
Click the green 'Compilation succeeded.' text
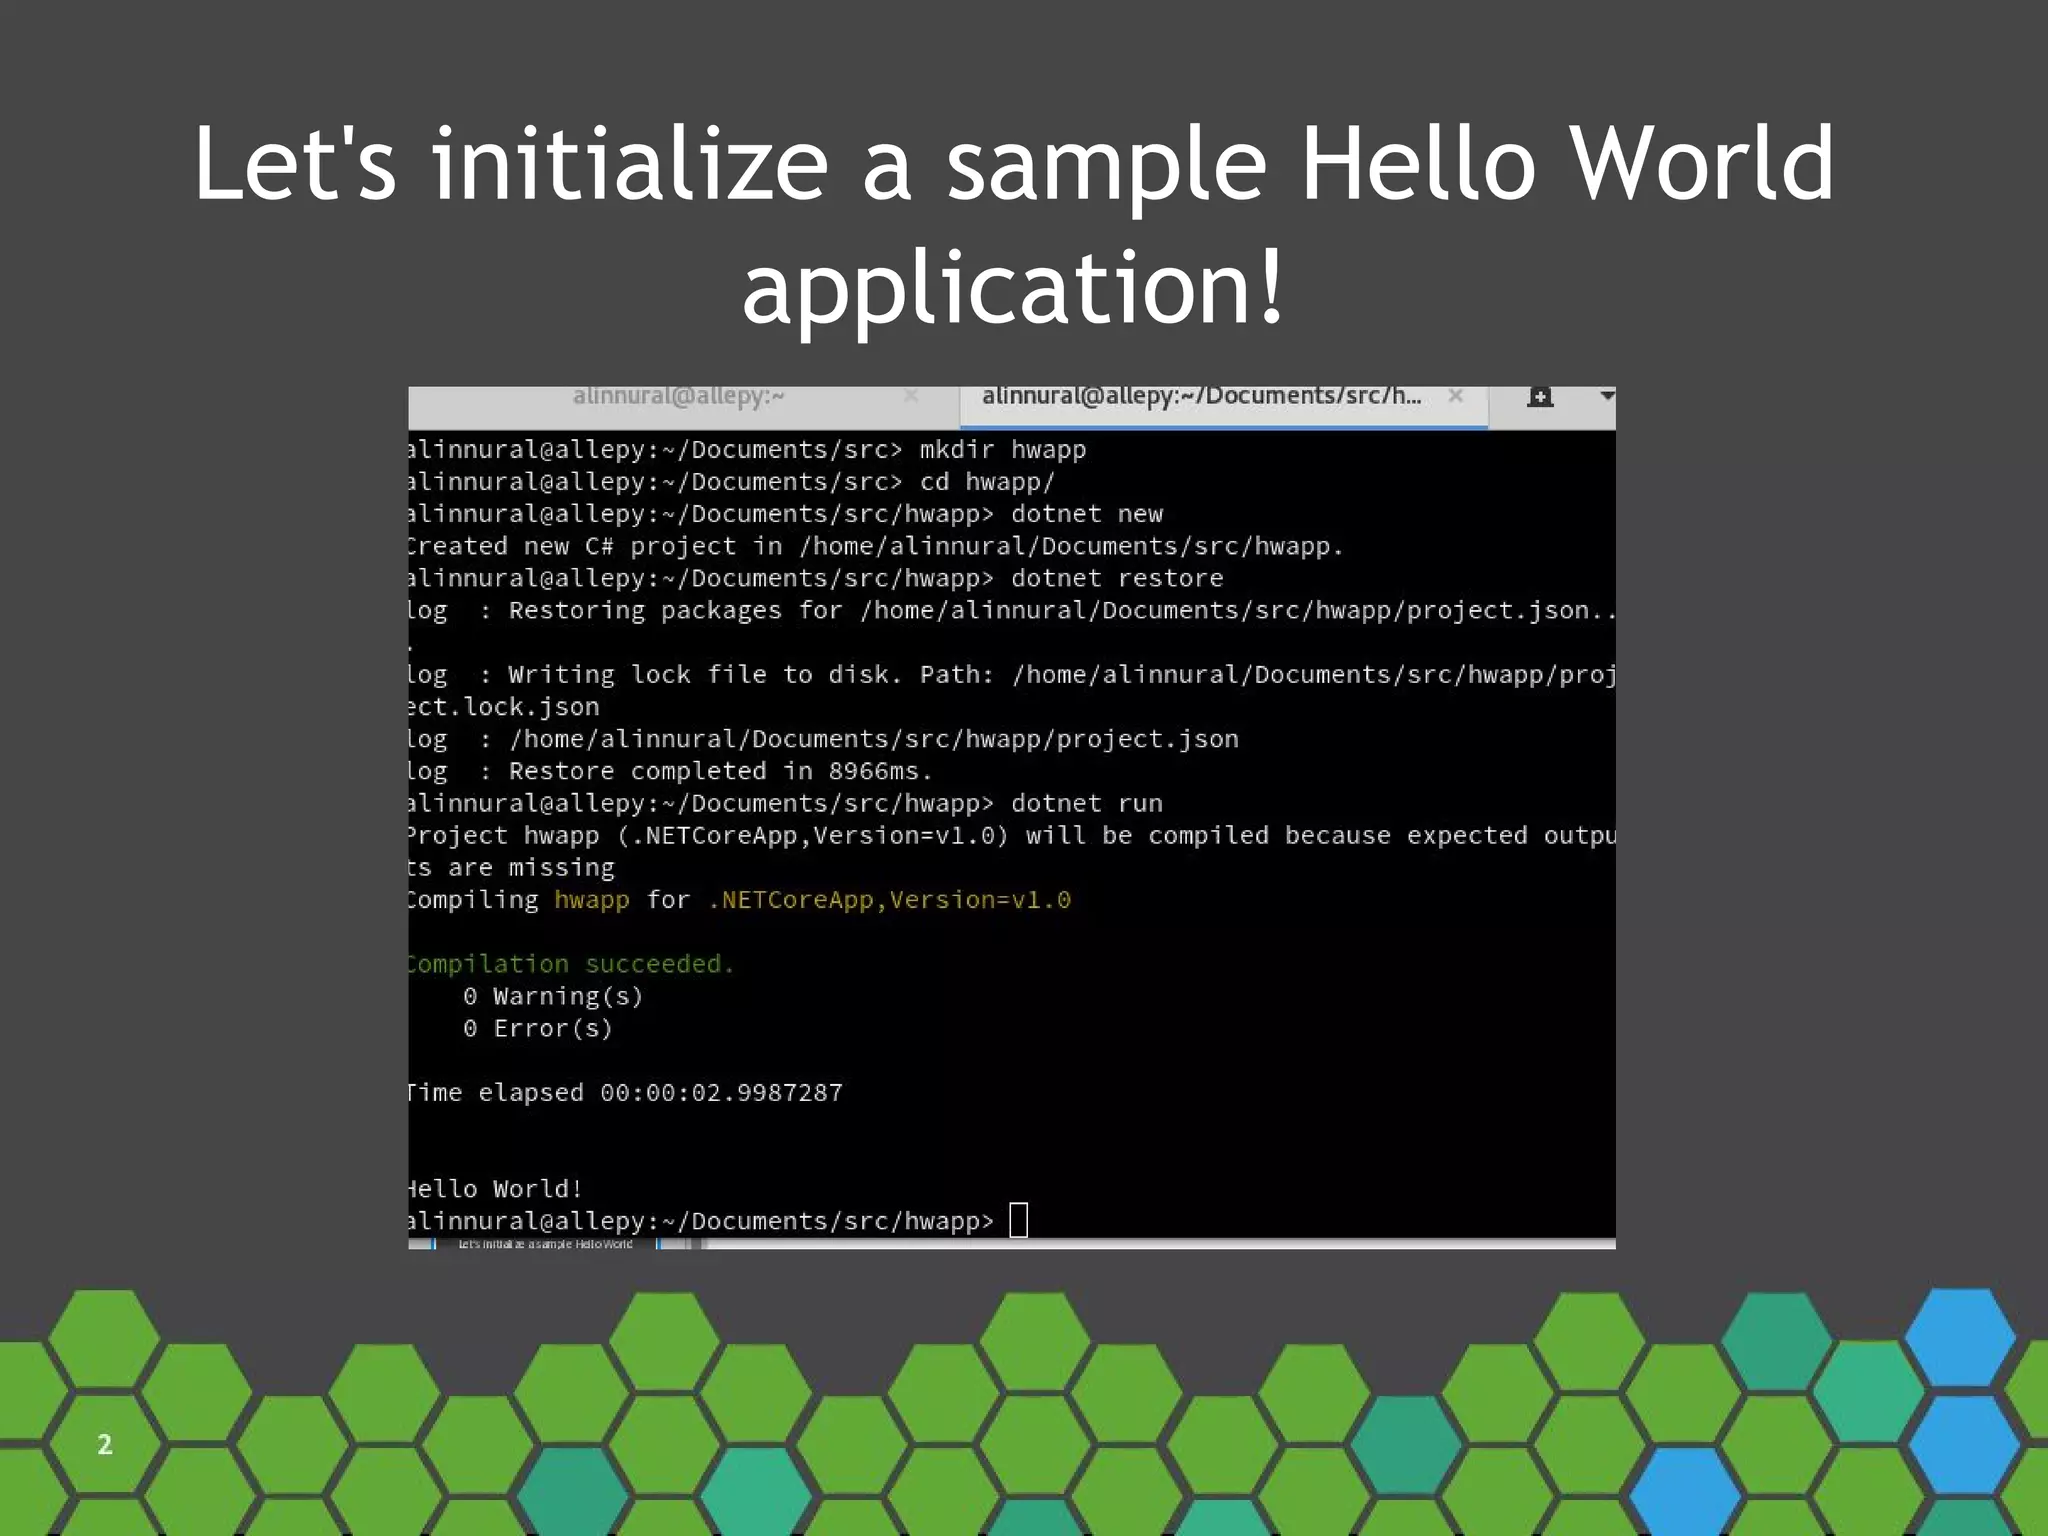tap(571, 964)
